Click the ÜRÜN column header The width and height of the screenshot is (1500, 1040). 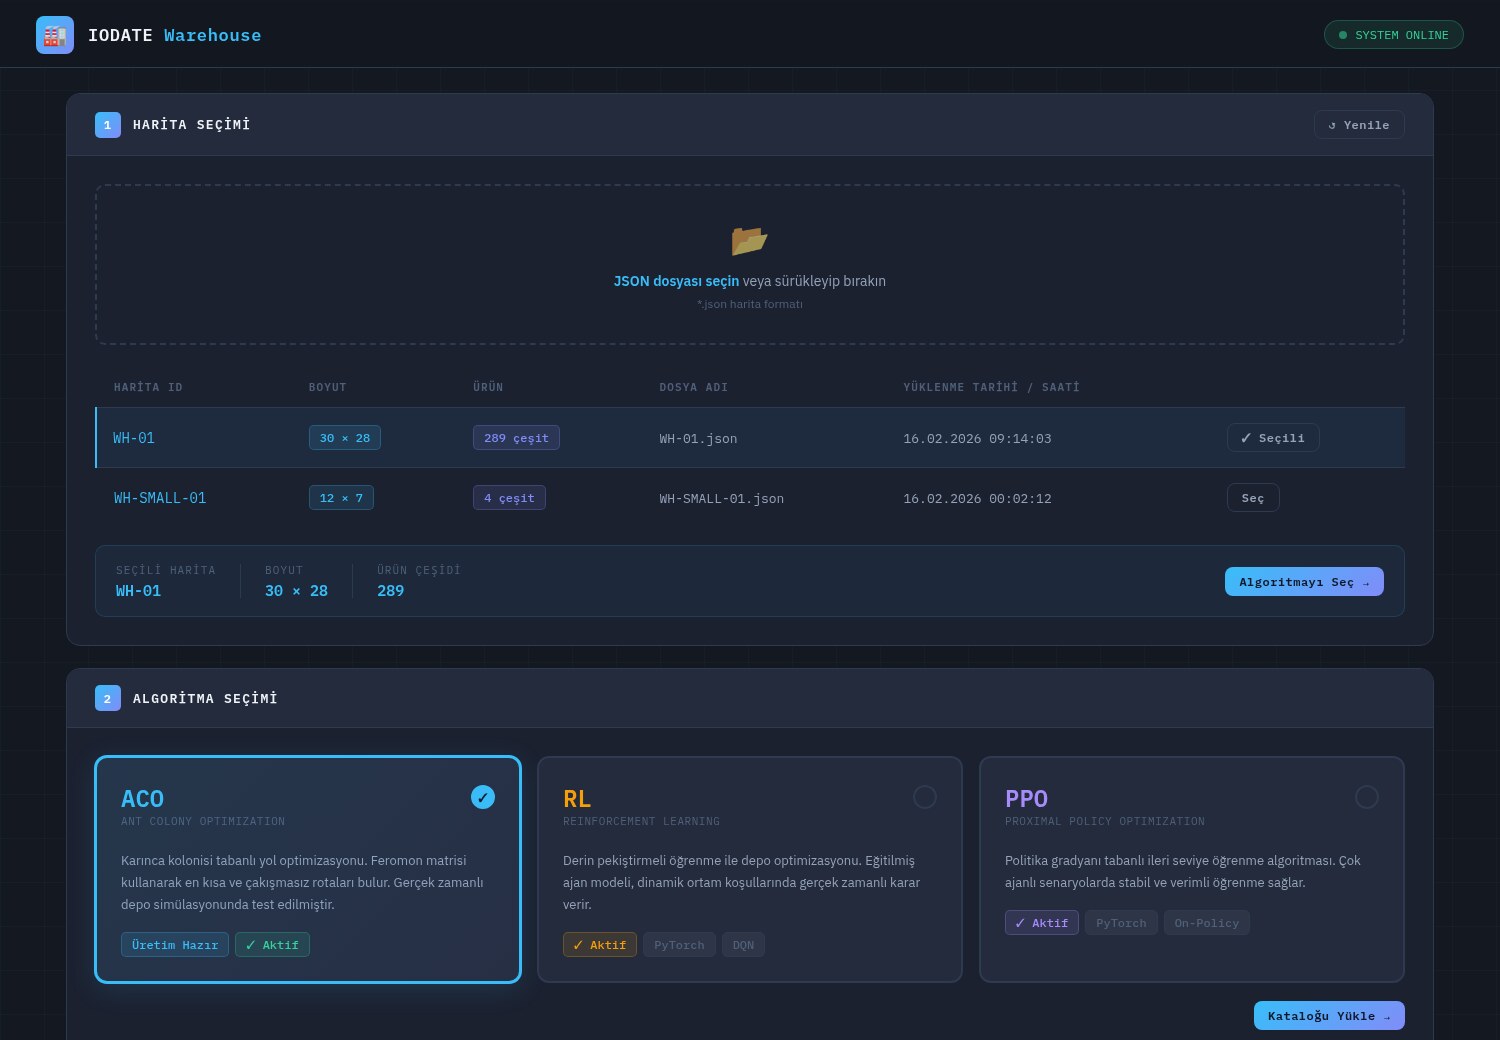tap(488, 387)
